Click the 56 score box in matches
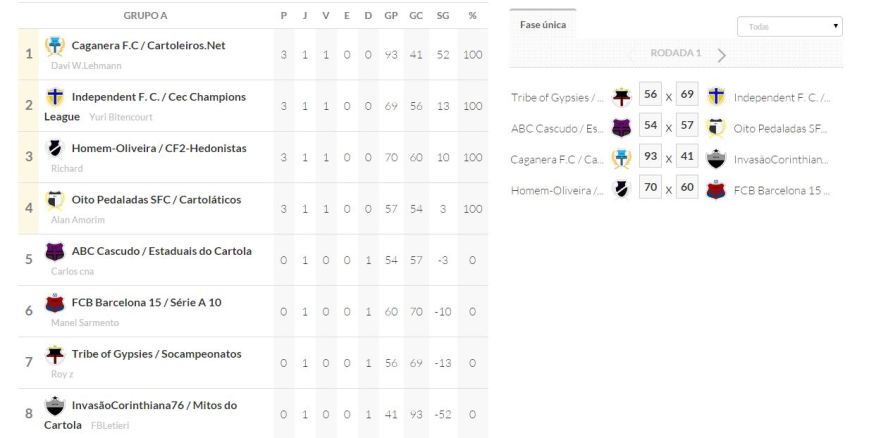This screenshot has height=438, width=869. coord(651,96)
